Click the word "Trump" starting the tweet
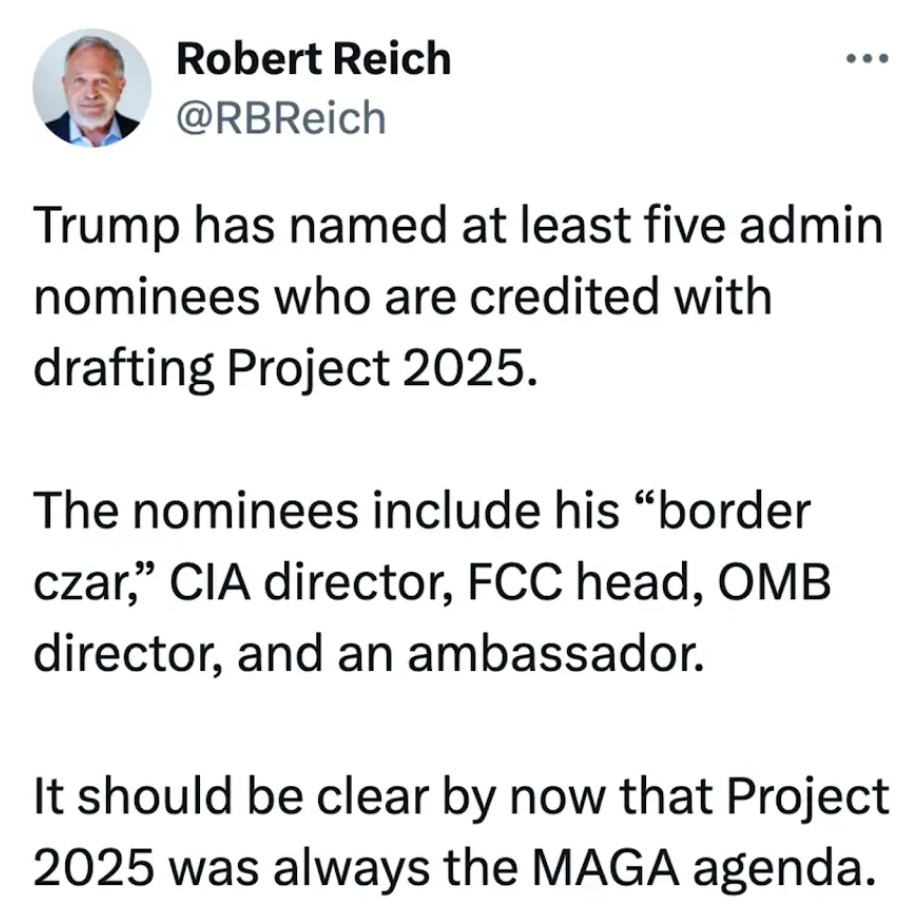Screen dimensions: 920x918 pyautogui.click(x=107, y=228)
